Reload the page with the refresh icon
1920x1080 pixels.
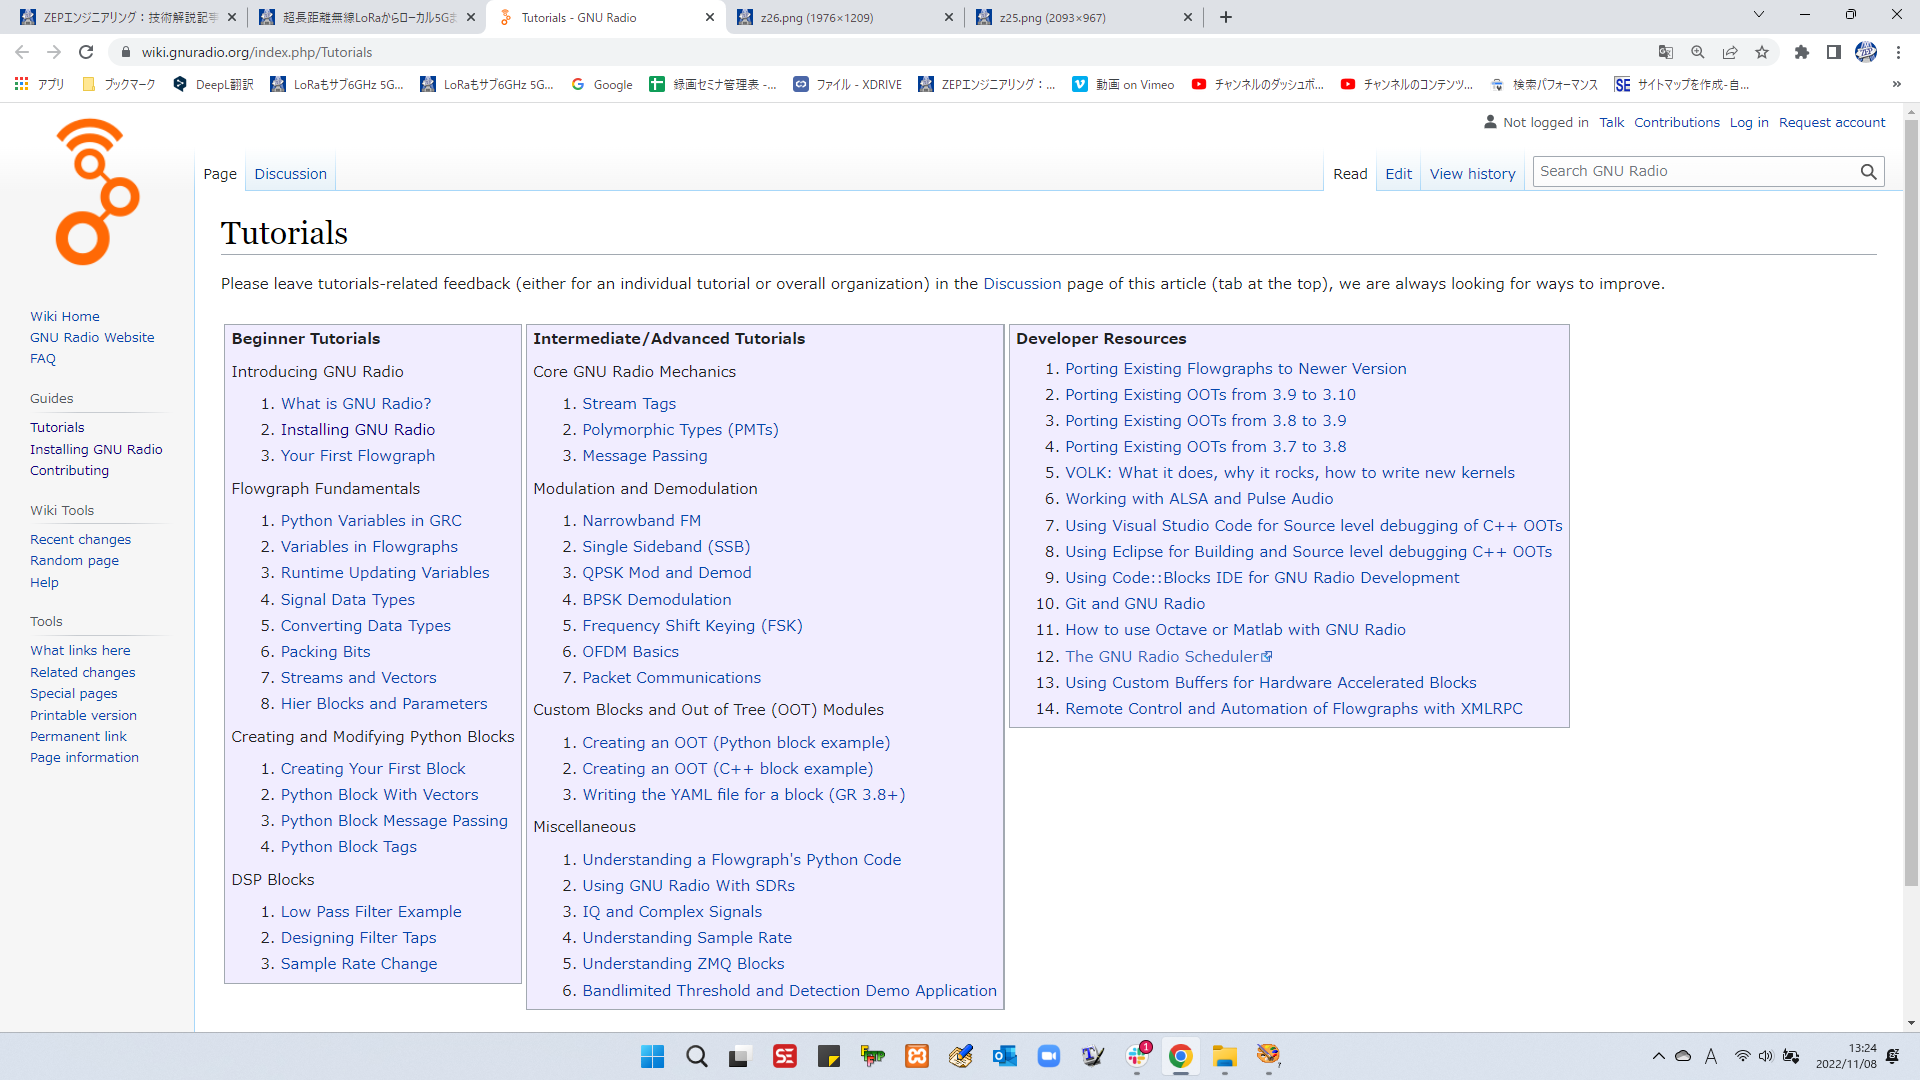click(x=86, y=52)
